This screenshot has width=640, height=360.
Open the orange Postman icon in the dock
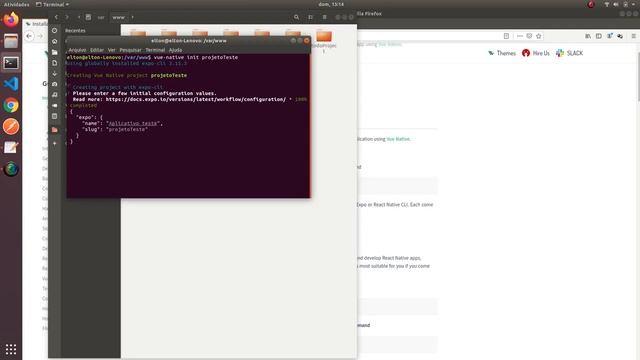point(11,127)
